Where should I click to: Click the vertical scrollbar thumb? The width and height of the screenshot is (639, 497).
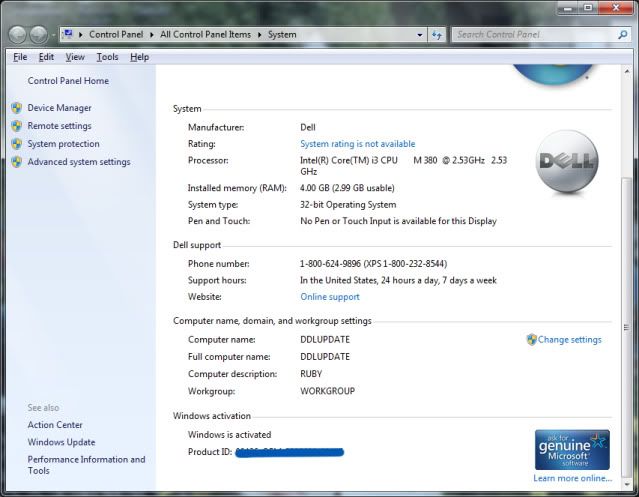[627, 327]
